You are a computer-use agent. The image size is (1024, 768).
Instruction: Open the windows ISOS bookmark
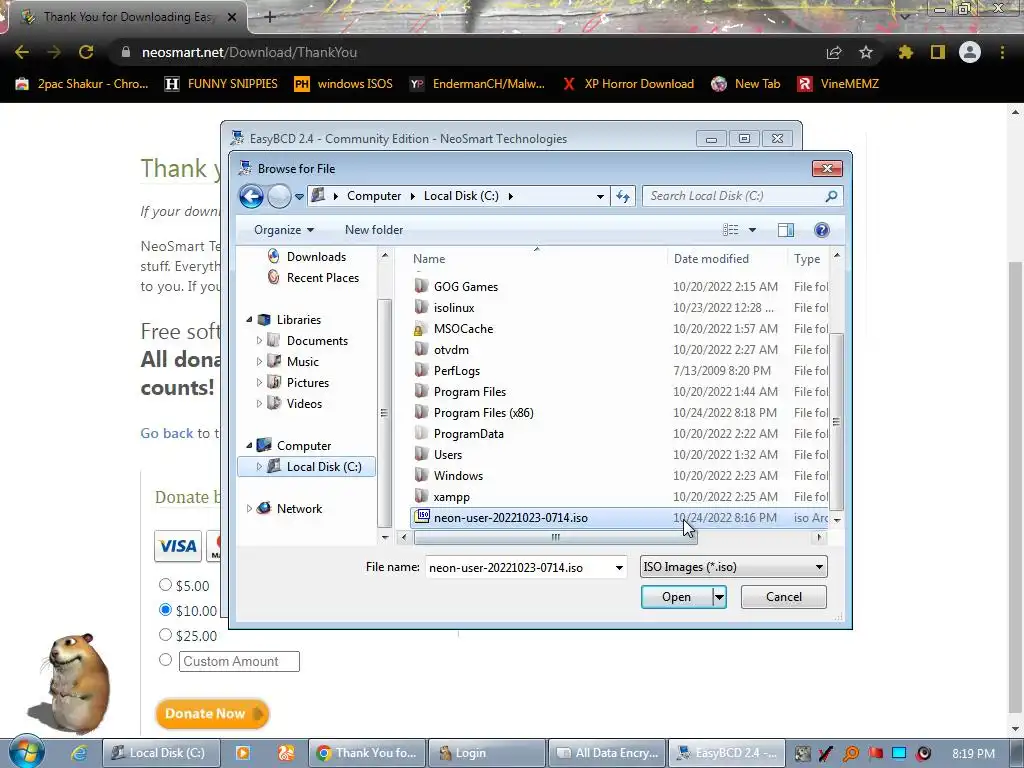tap(344, 84)
